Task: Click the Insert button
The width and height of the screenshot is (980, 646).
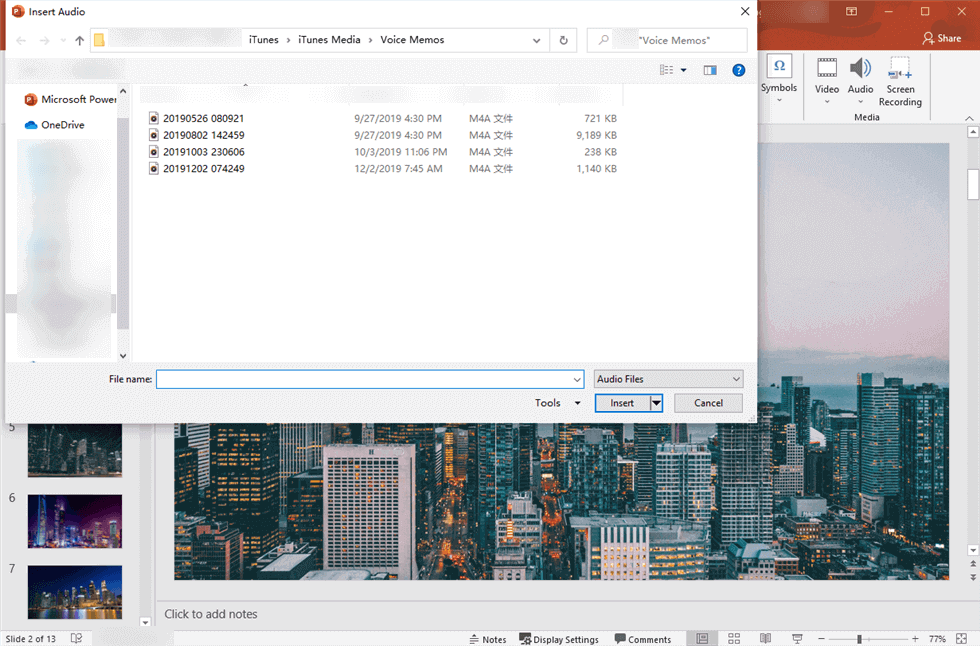Action: click(622, 403)
